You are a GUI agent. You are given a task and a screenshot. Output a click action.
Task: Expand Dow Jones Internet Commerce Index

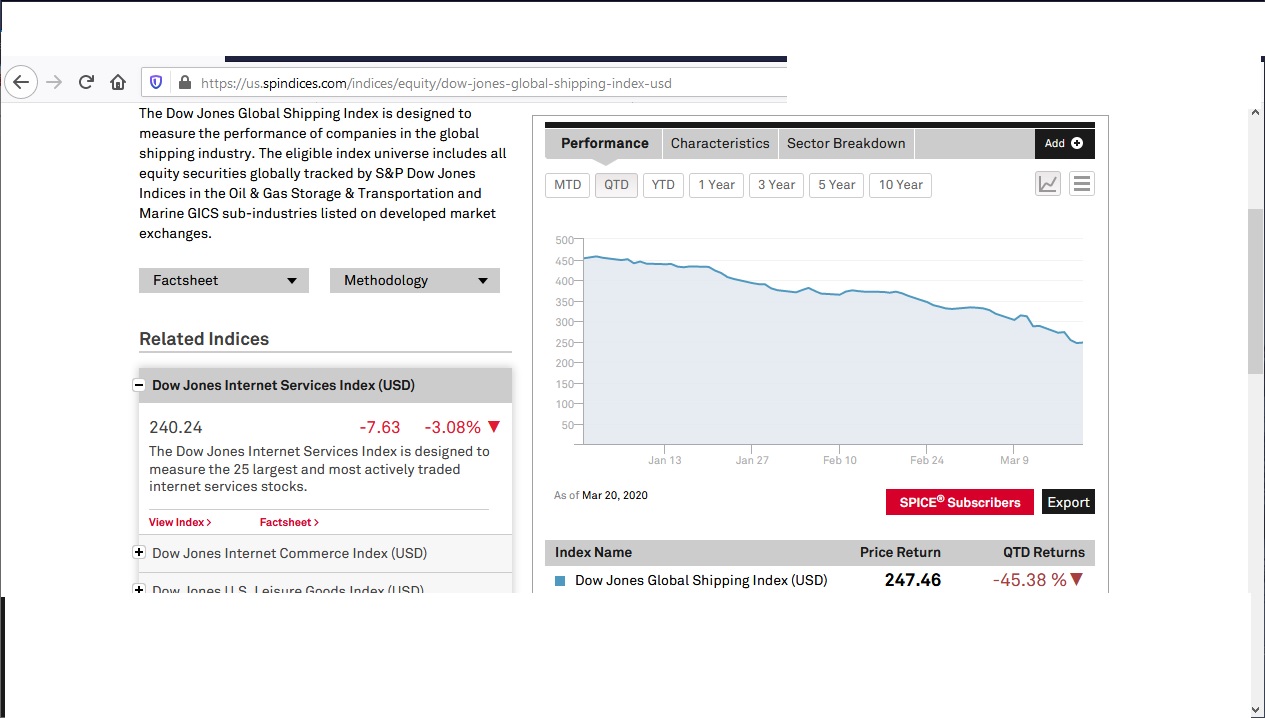[x=140, y=553]
